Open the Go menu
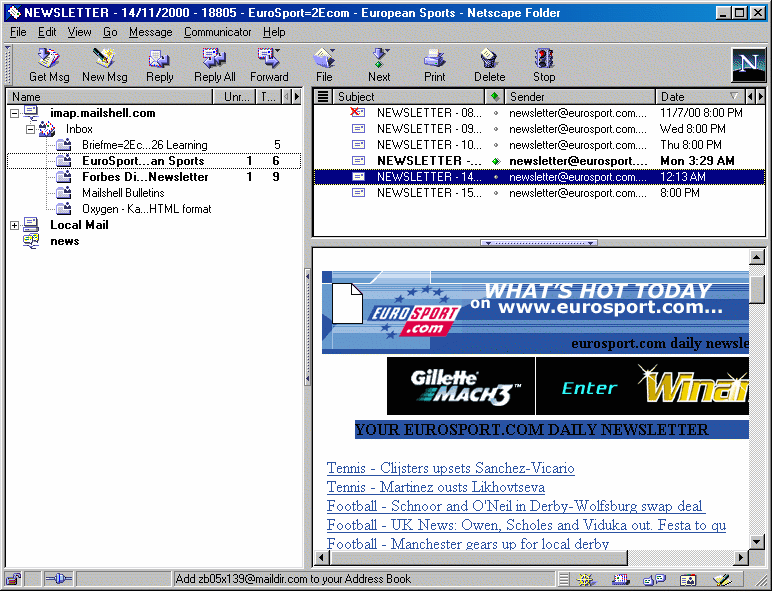The height and width of the screenshot is (592, 772). click(110, 32)
